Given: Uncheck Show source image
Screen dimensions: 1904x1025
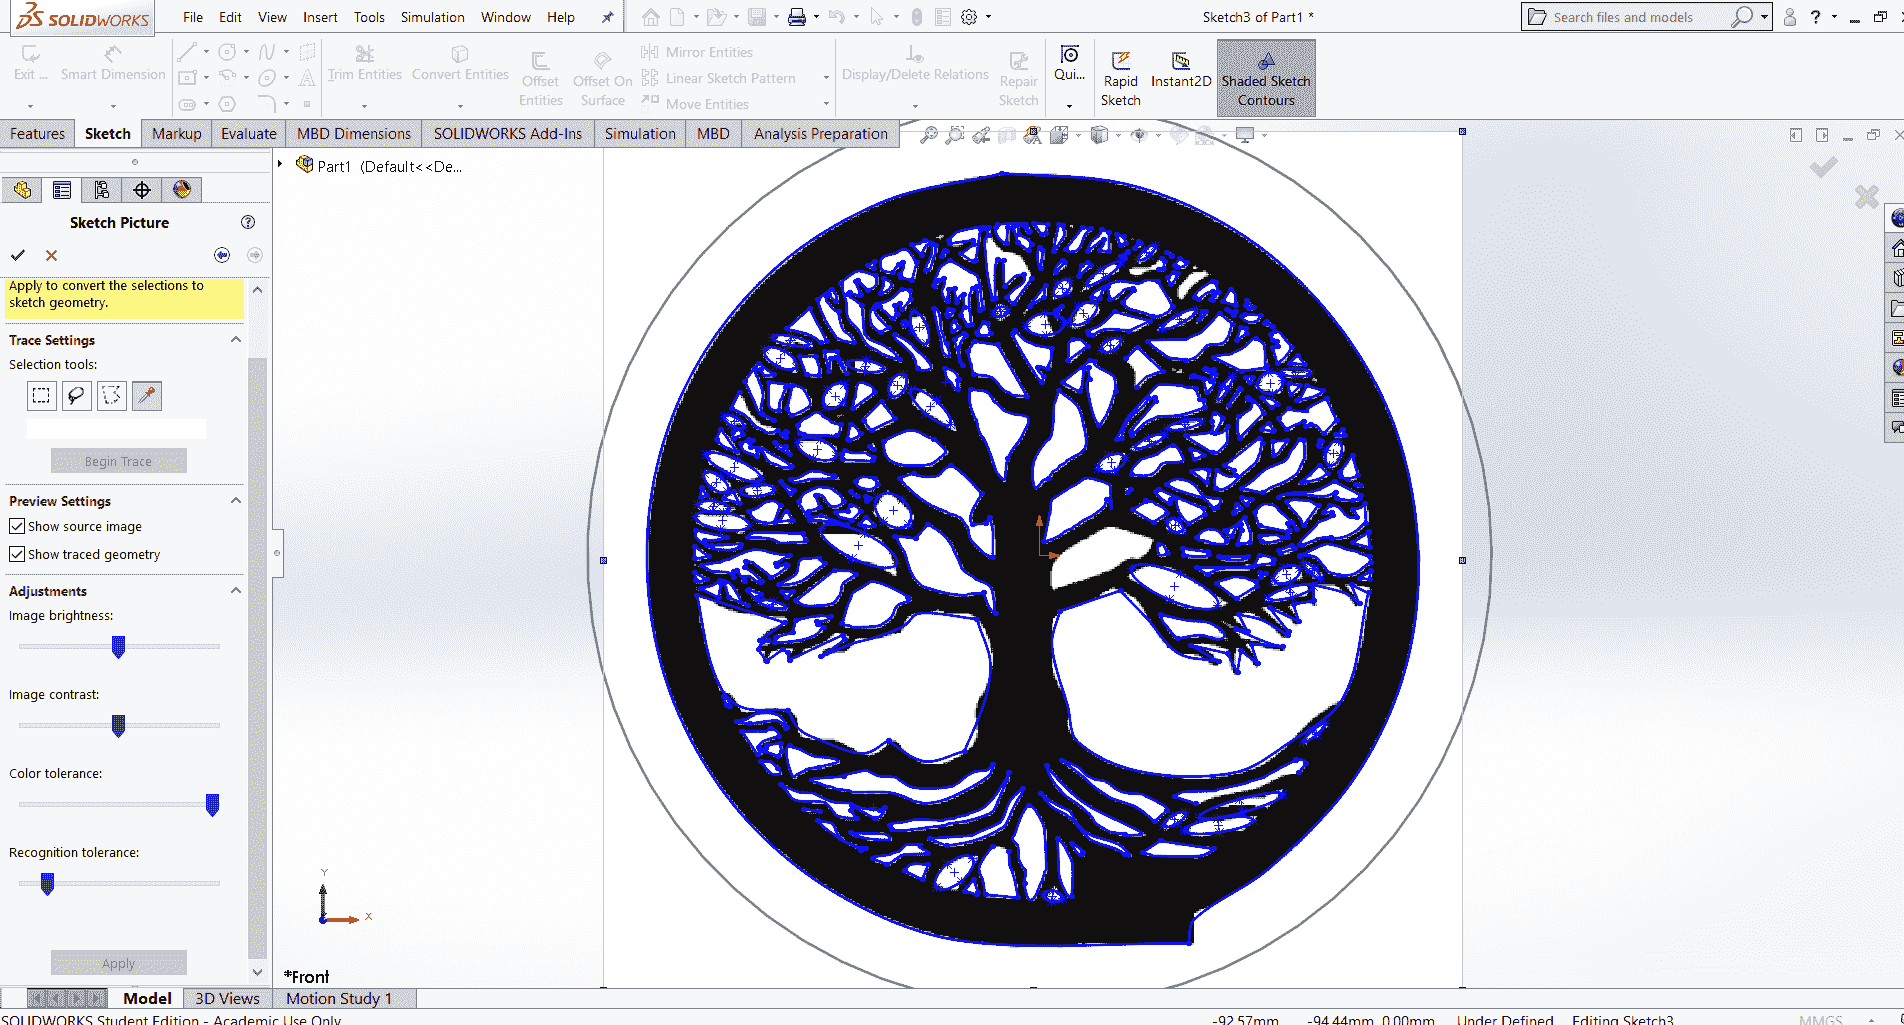Looking at the screenshot, I should coord(17,526).
